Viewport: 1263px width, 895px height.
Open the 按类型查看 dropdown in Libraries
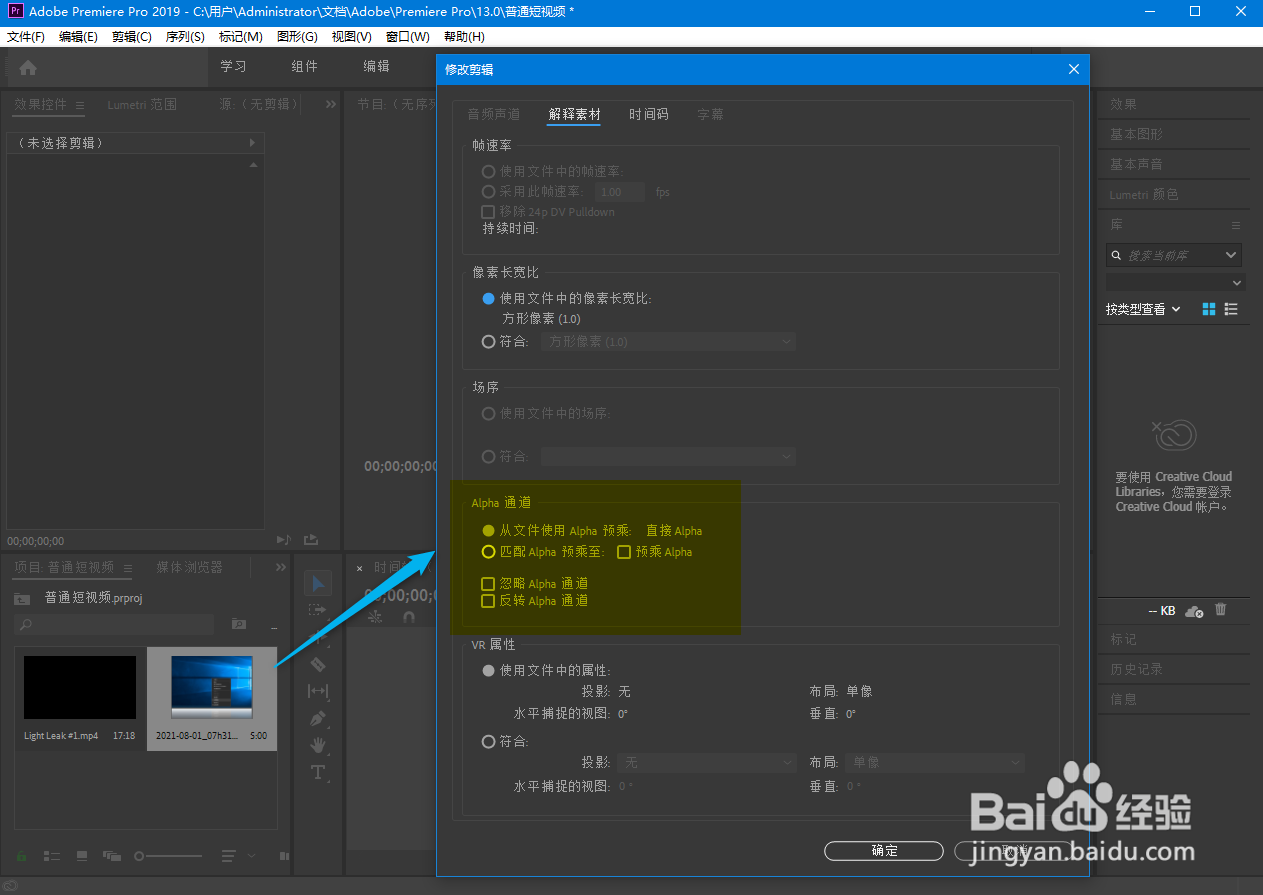(1143, 309)
